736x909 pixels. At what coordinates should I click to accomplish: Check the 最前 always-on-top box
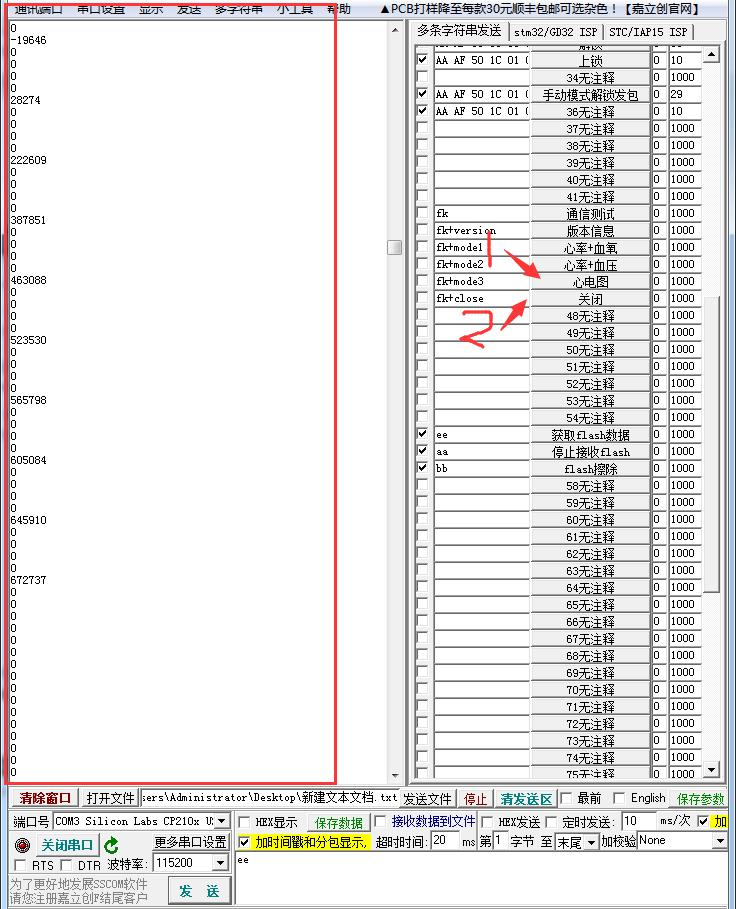[x=566, y=798]
